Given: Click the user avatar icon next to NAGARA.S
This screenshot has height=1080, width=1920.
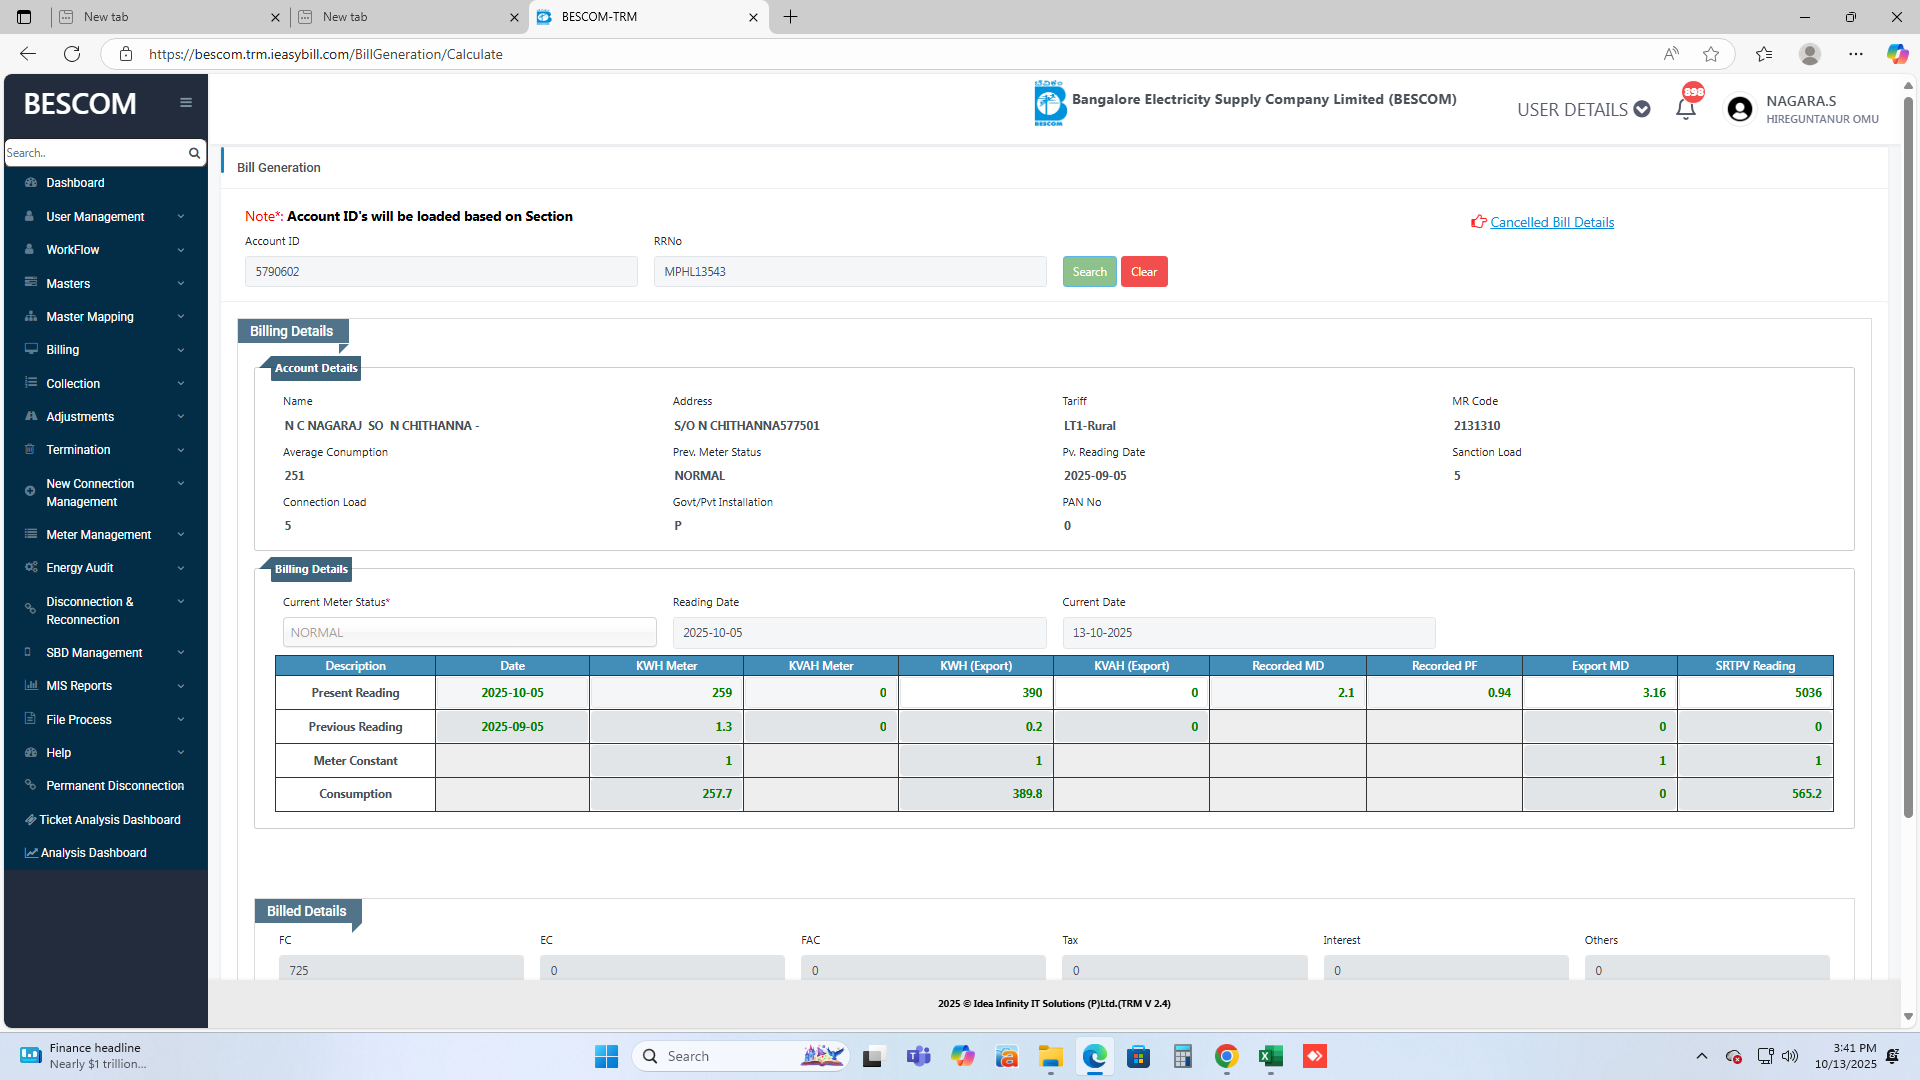Looking at the screenshot, I should coord(1739,109).
